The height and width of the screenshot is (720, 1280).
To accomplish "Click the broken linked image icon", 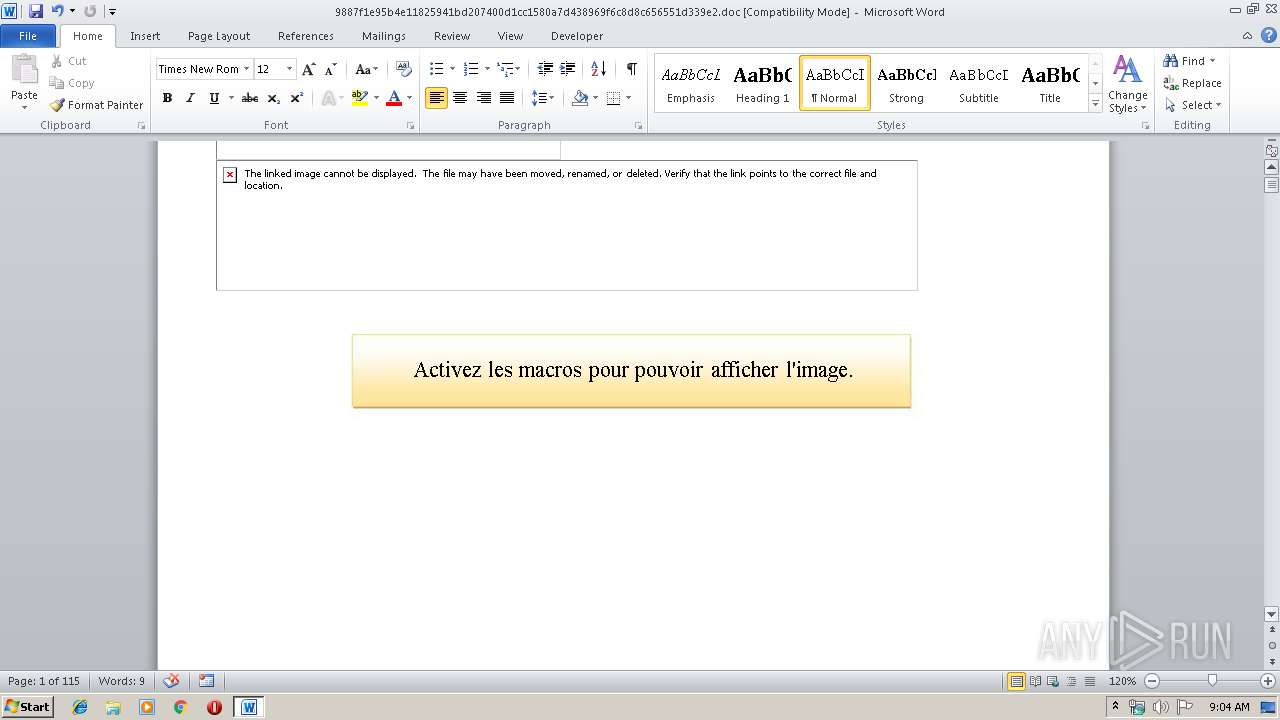I will coord(230,175).
